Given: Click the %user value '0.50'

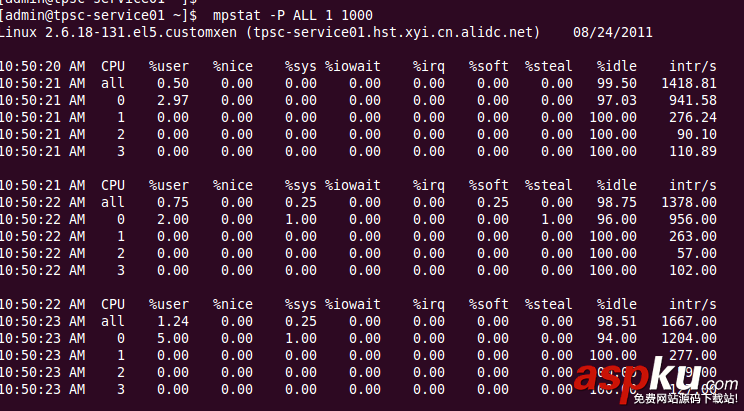Looking at the screenshot, I should pos(173,84).
